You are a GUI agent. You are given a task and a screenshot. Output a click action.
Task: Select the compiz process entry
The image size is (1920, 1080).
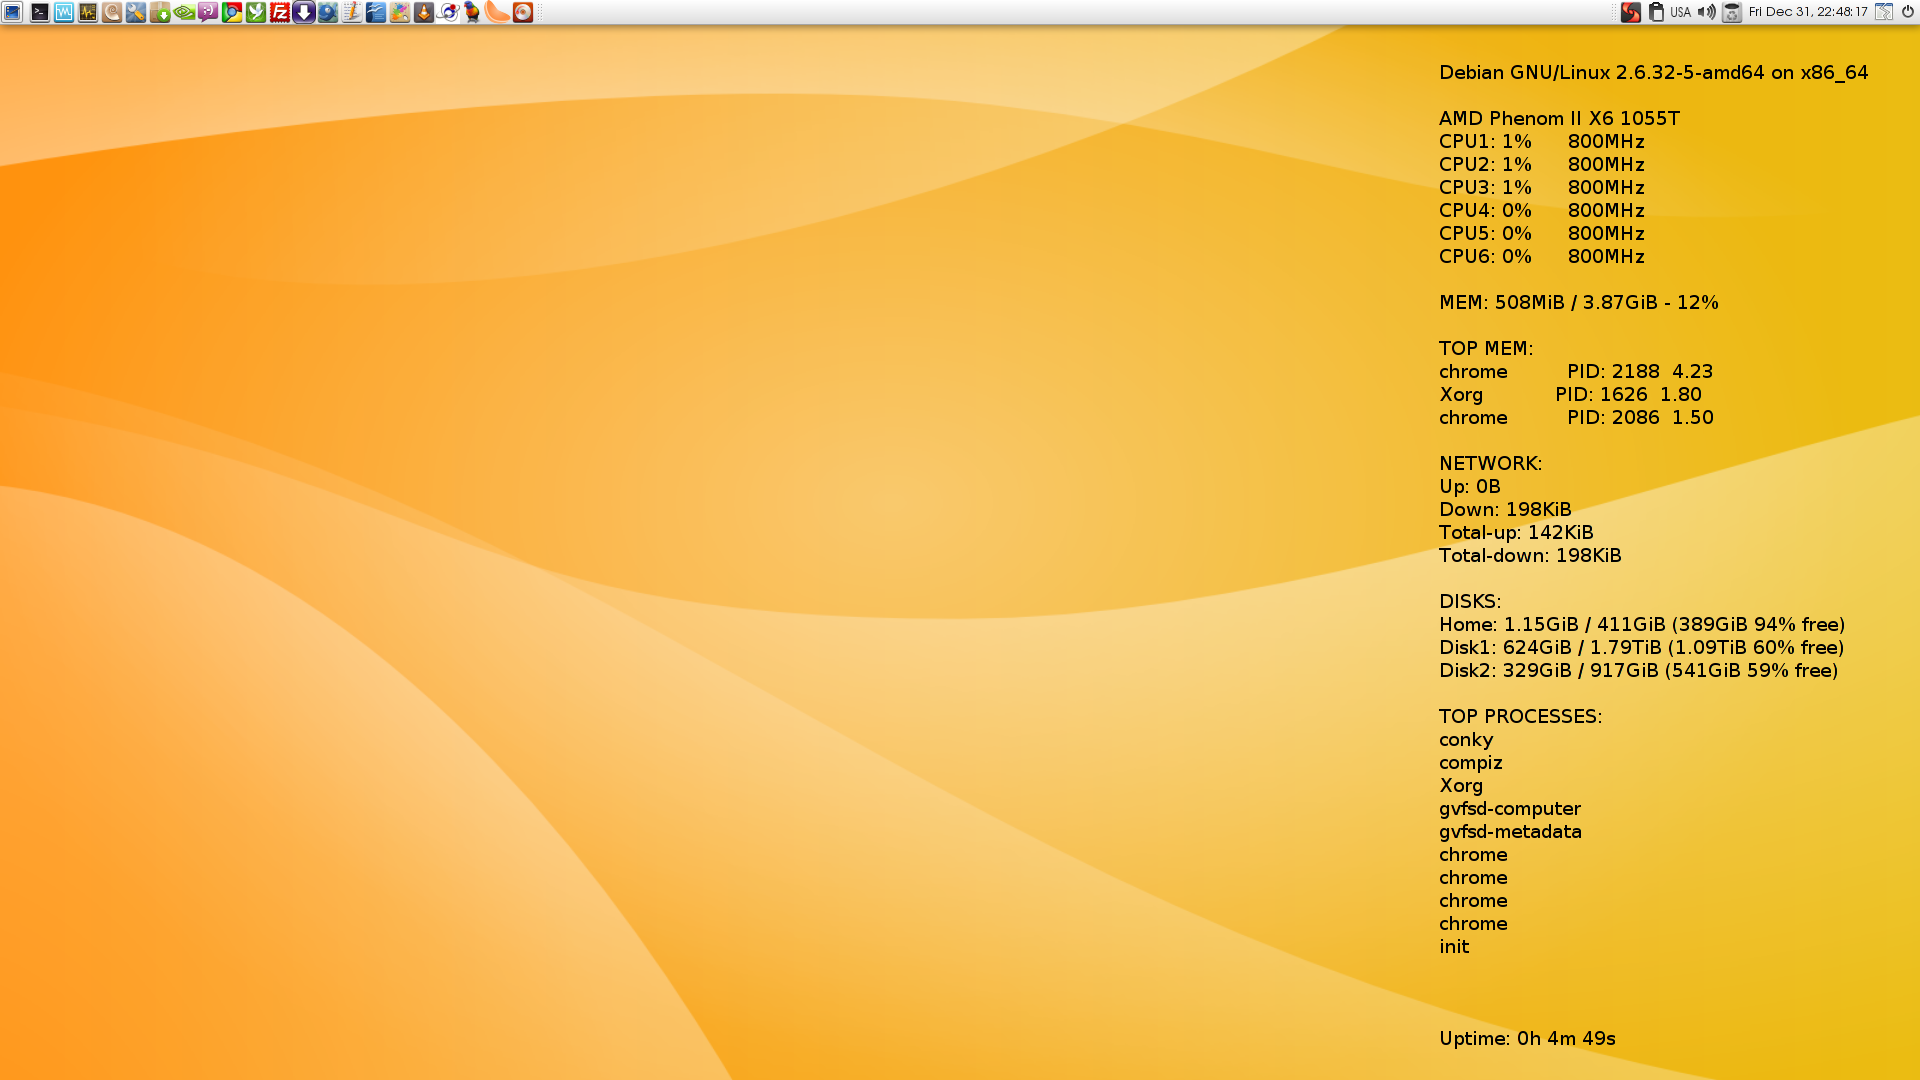tap(1470, 763)
